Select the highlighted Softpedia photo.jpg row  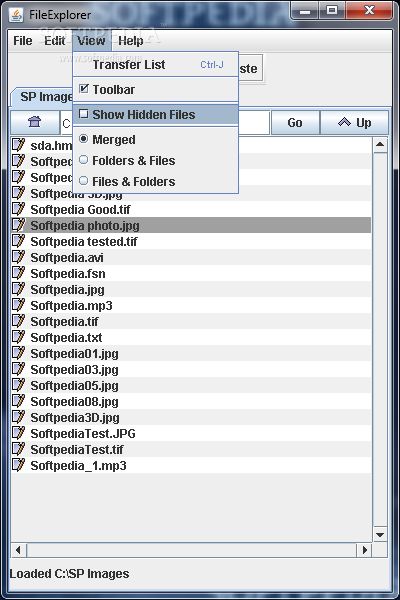click(191, 225)
